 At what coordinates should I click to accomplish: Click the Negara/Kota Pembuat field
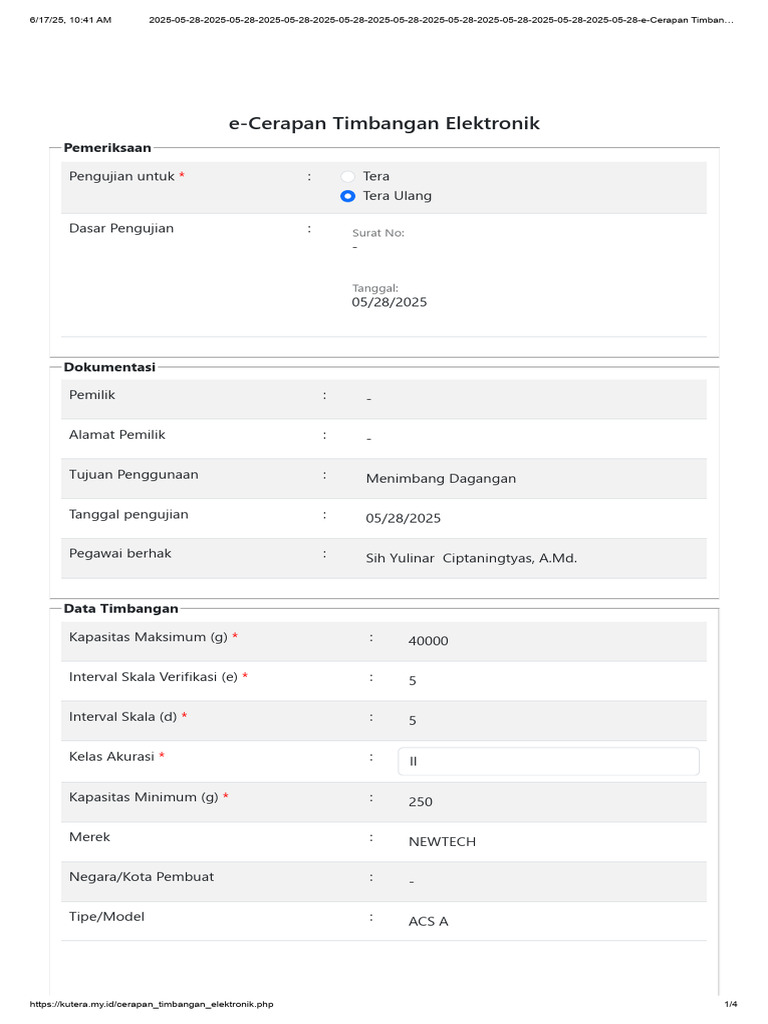tap(549, 881)
